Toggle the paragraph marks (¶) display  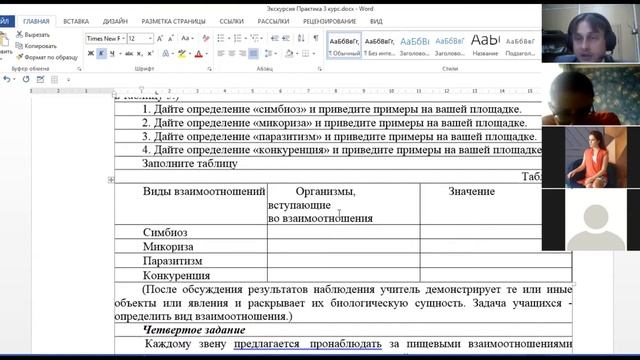pyautogui.click(x=316, y=38)
